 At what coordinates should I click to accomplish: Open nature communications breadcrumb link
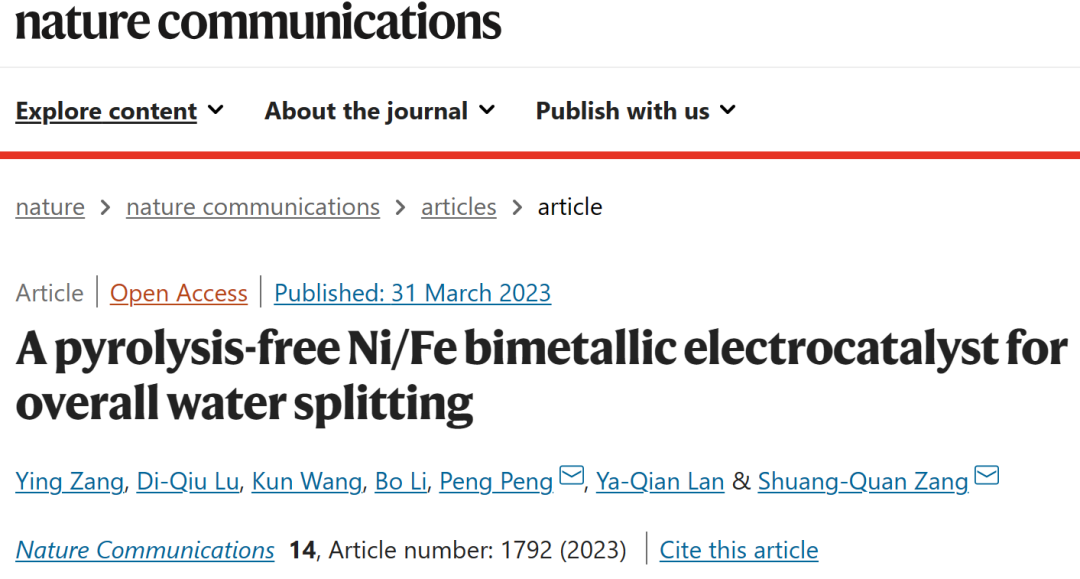pyautogui.click(x=253, y=207)
